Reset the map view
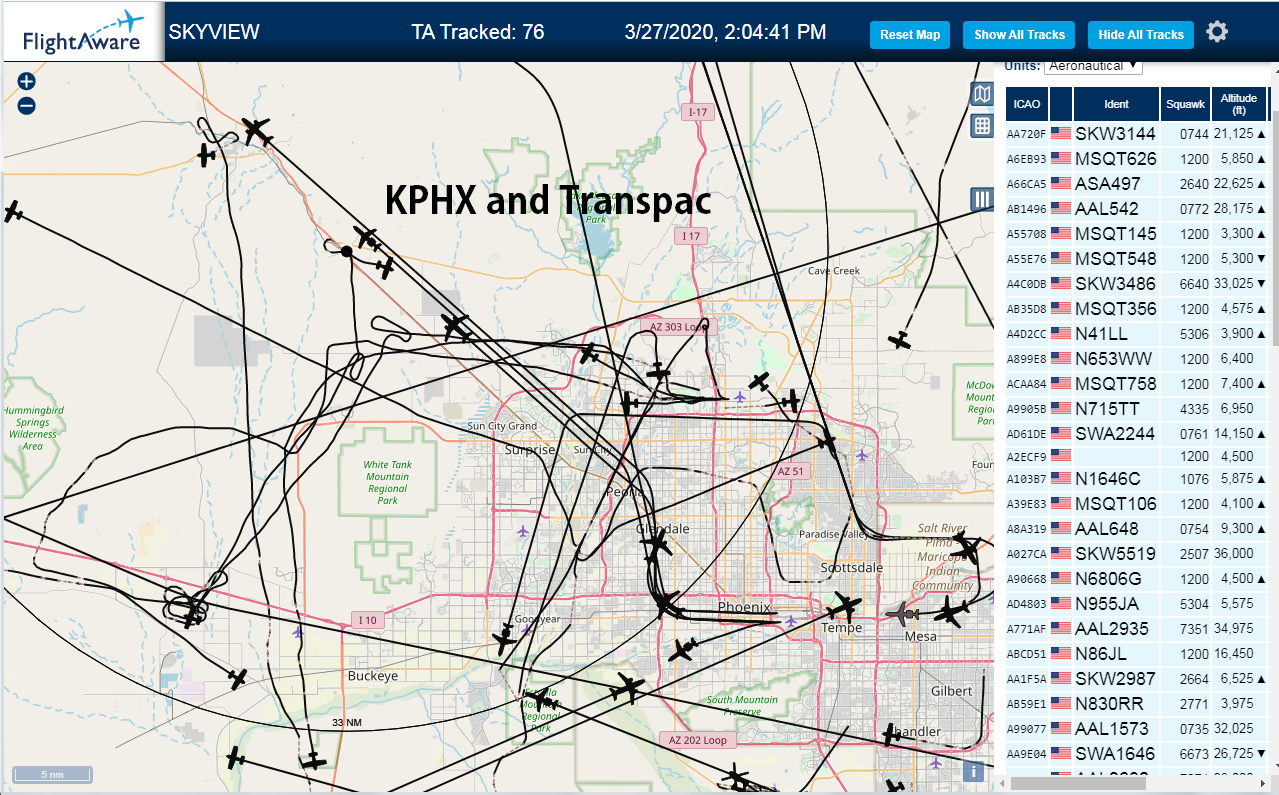 click(x=910, y=34)
